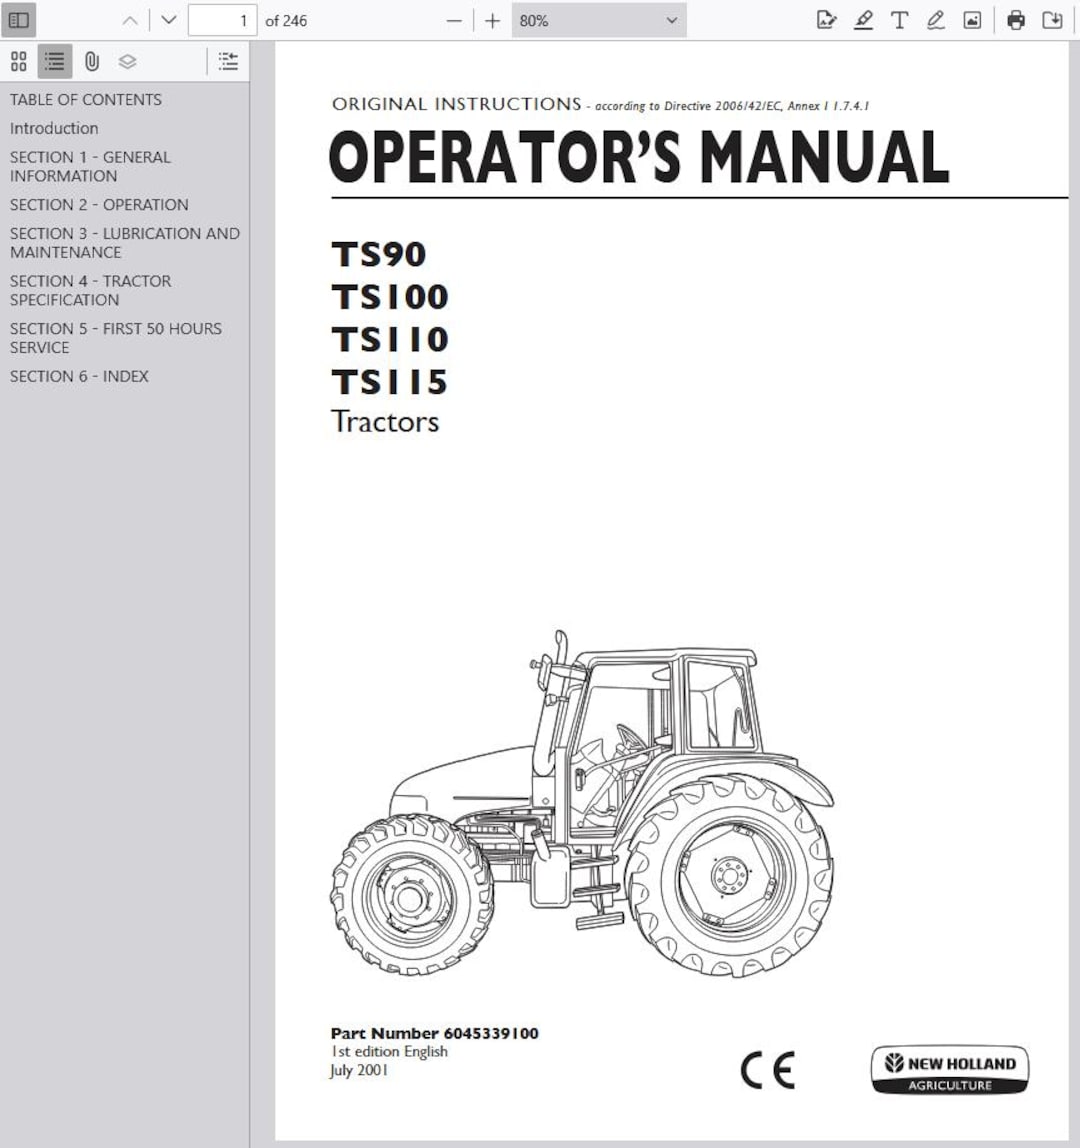The image size is (1080, 1148).
Task: Show thumbnails view in sidebar
Action: pyautogui.click(x=19, y=62)
